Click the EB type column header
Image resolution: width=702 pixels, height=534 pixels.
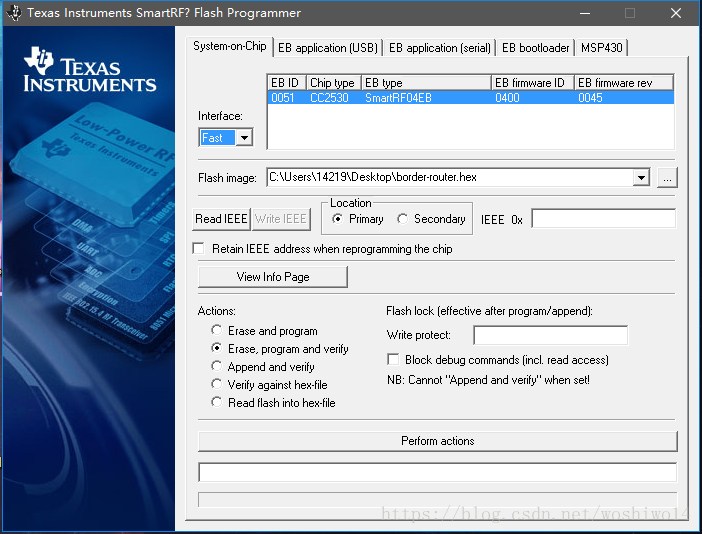426,83
